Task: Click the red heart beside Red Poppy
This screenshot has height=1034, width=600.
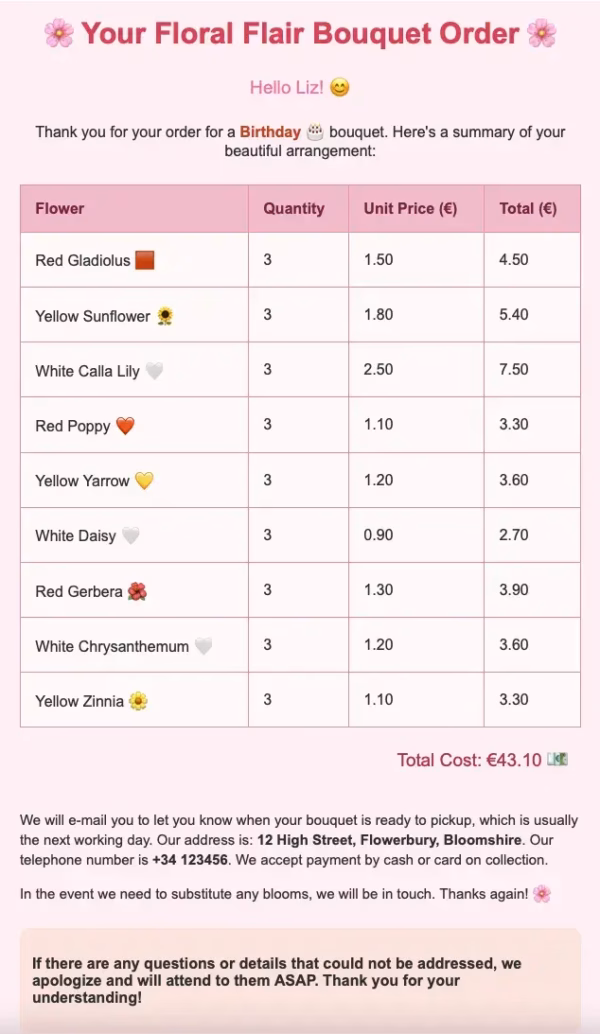Action: point(125,426)
